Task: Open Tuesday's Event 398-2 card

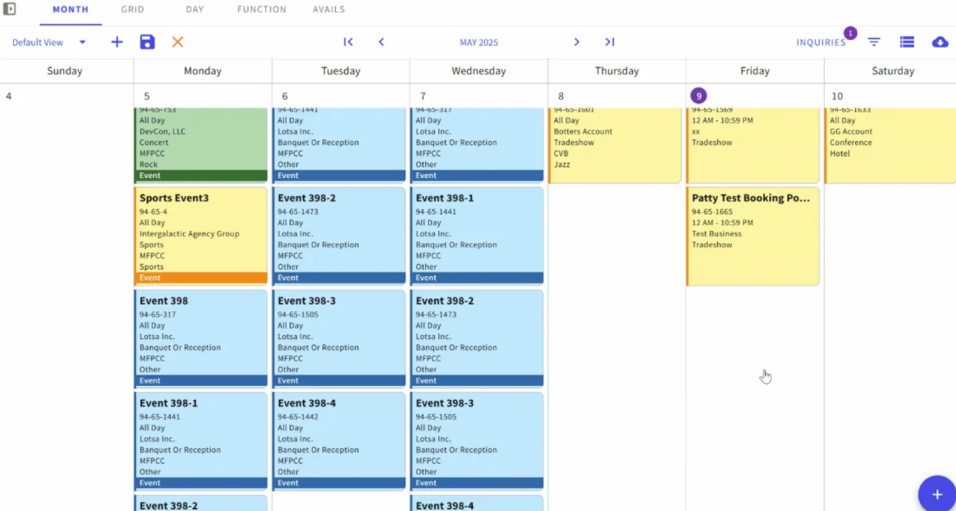Action: coord(339,235)
